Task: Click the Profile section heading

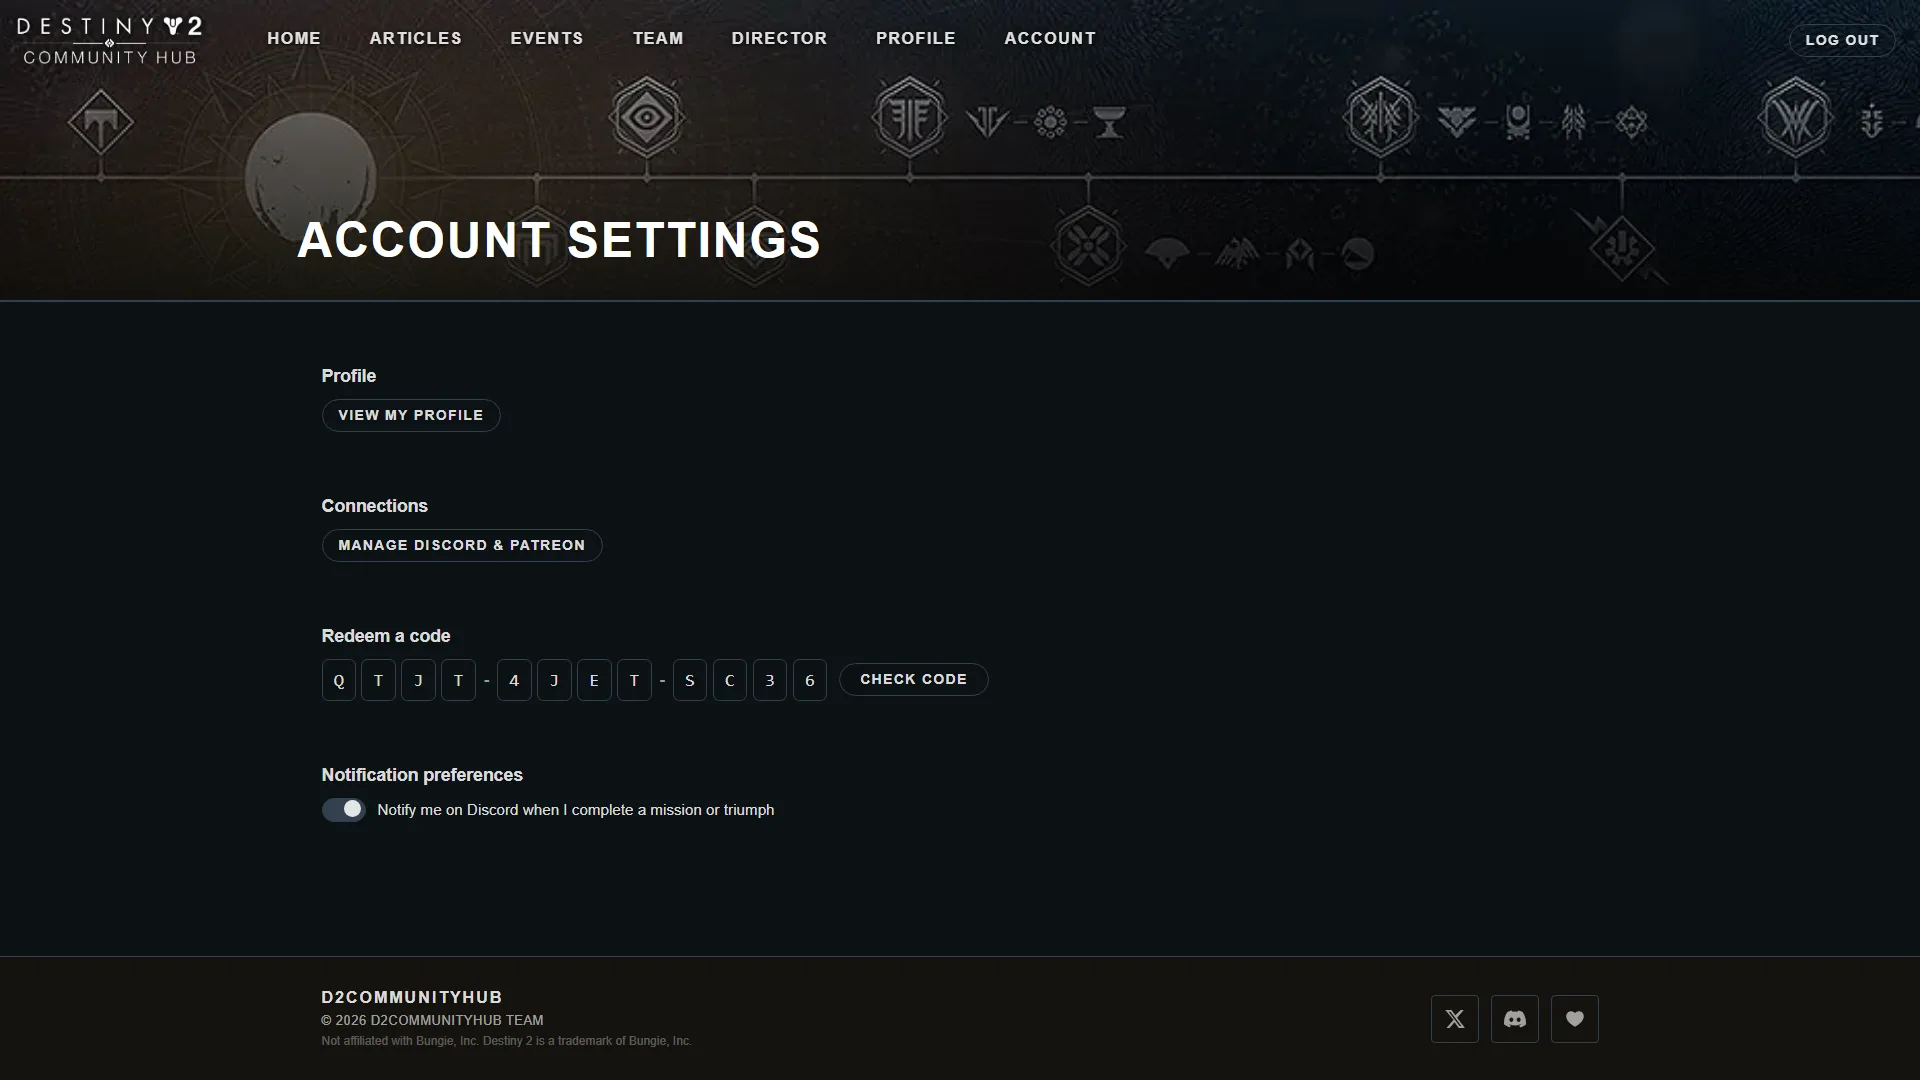Action: pos(349,376)
